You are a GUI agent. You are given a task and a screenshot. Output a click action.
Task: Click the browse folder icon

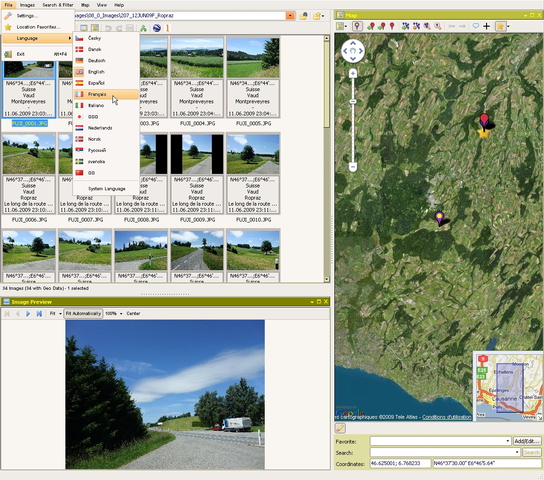point(304,16)
